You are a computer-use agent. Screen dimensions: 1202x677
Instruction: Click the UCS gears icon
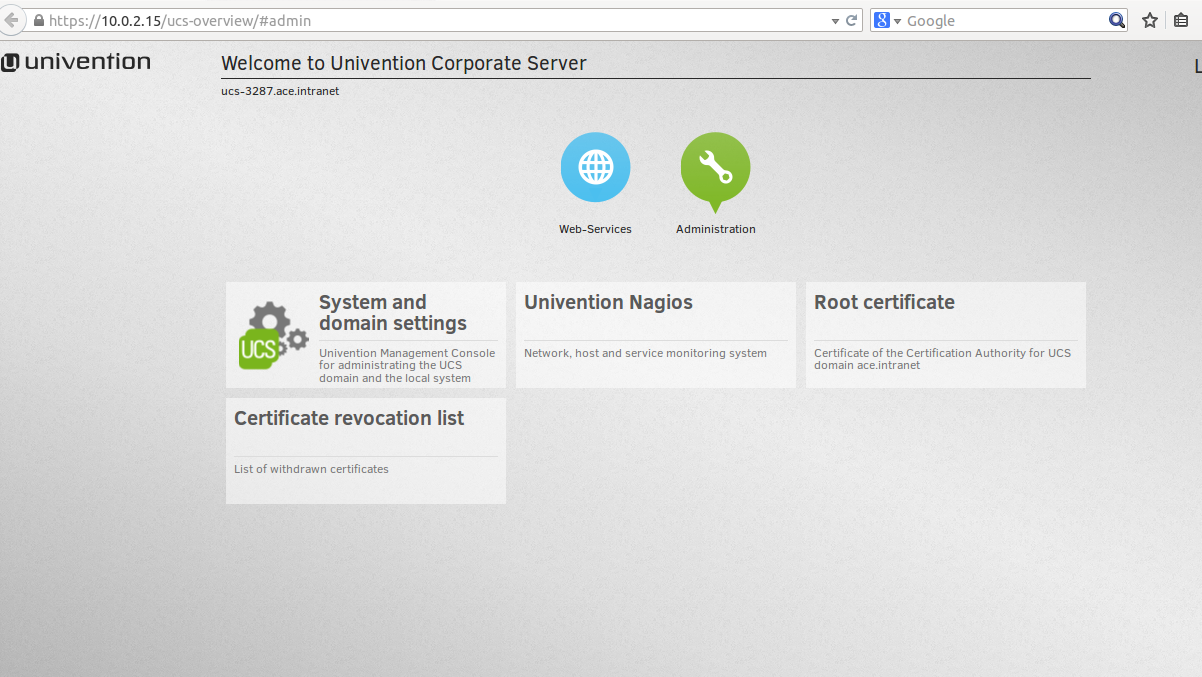[273, 336]
